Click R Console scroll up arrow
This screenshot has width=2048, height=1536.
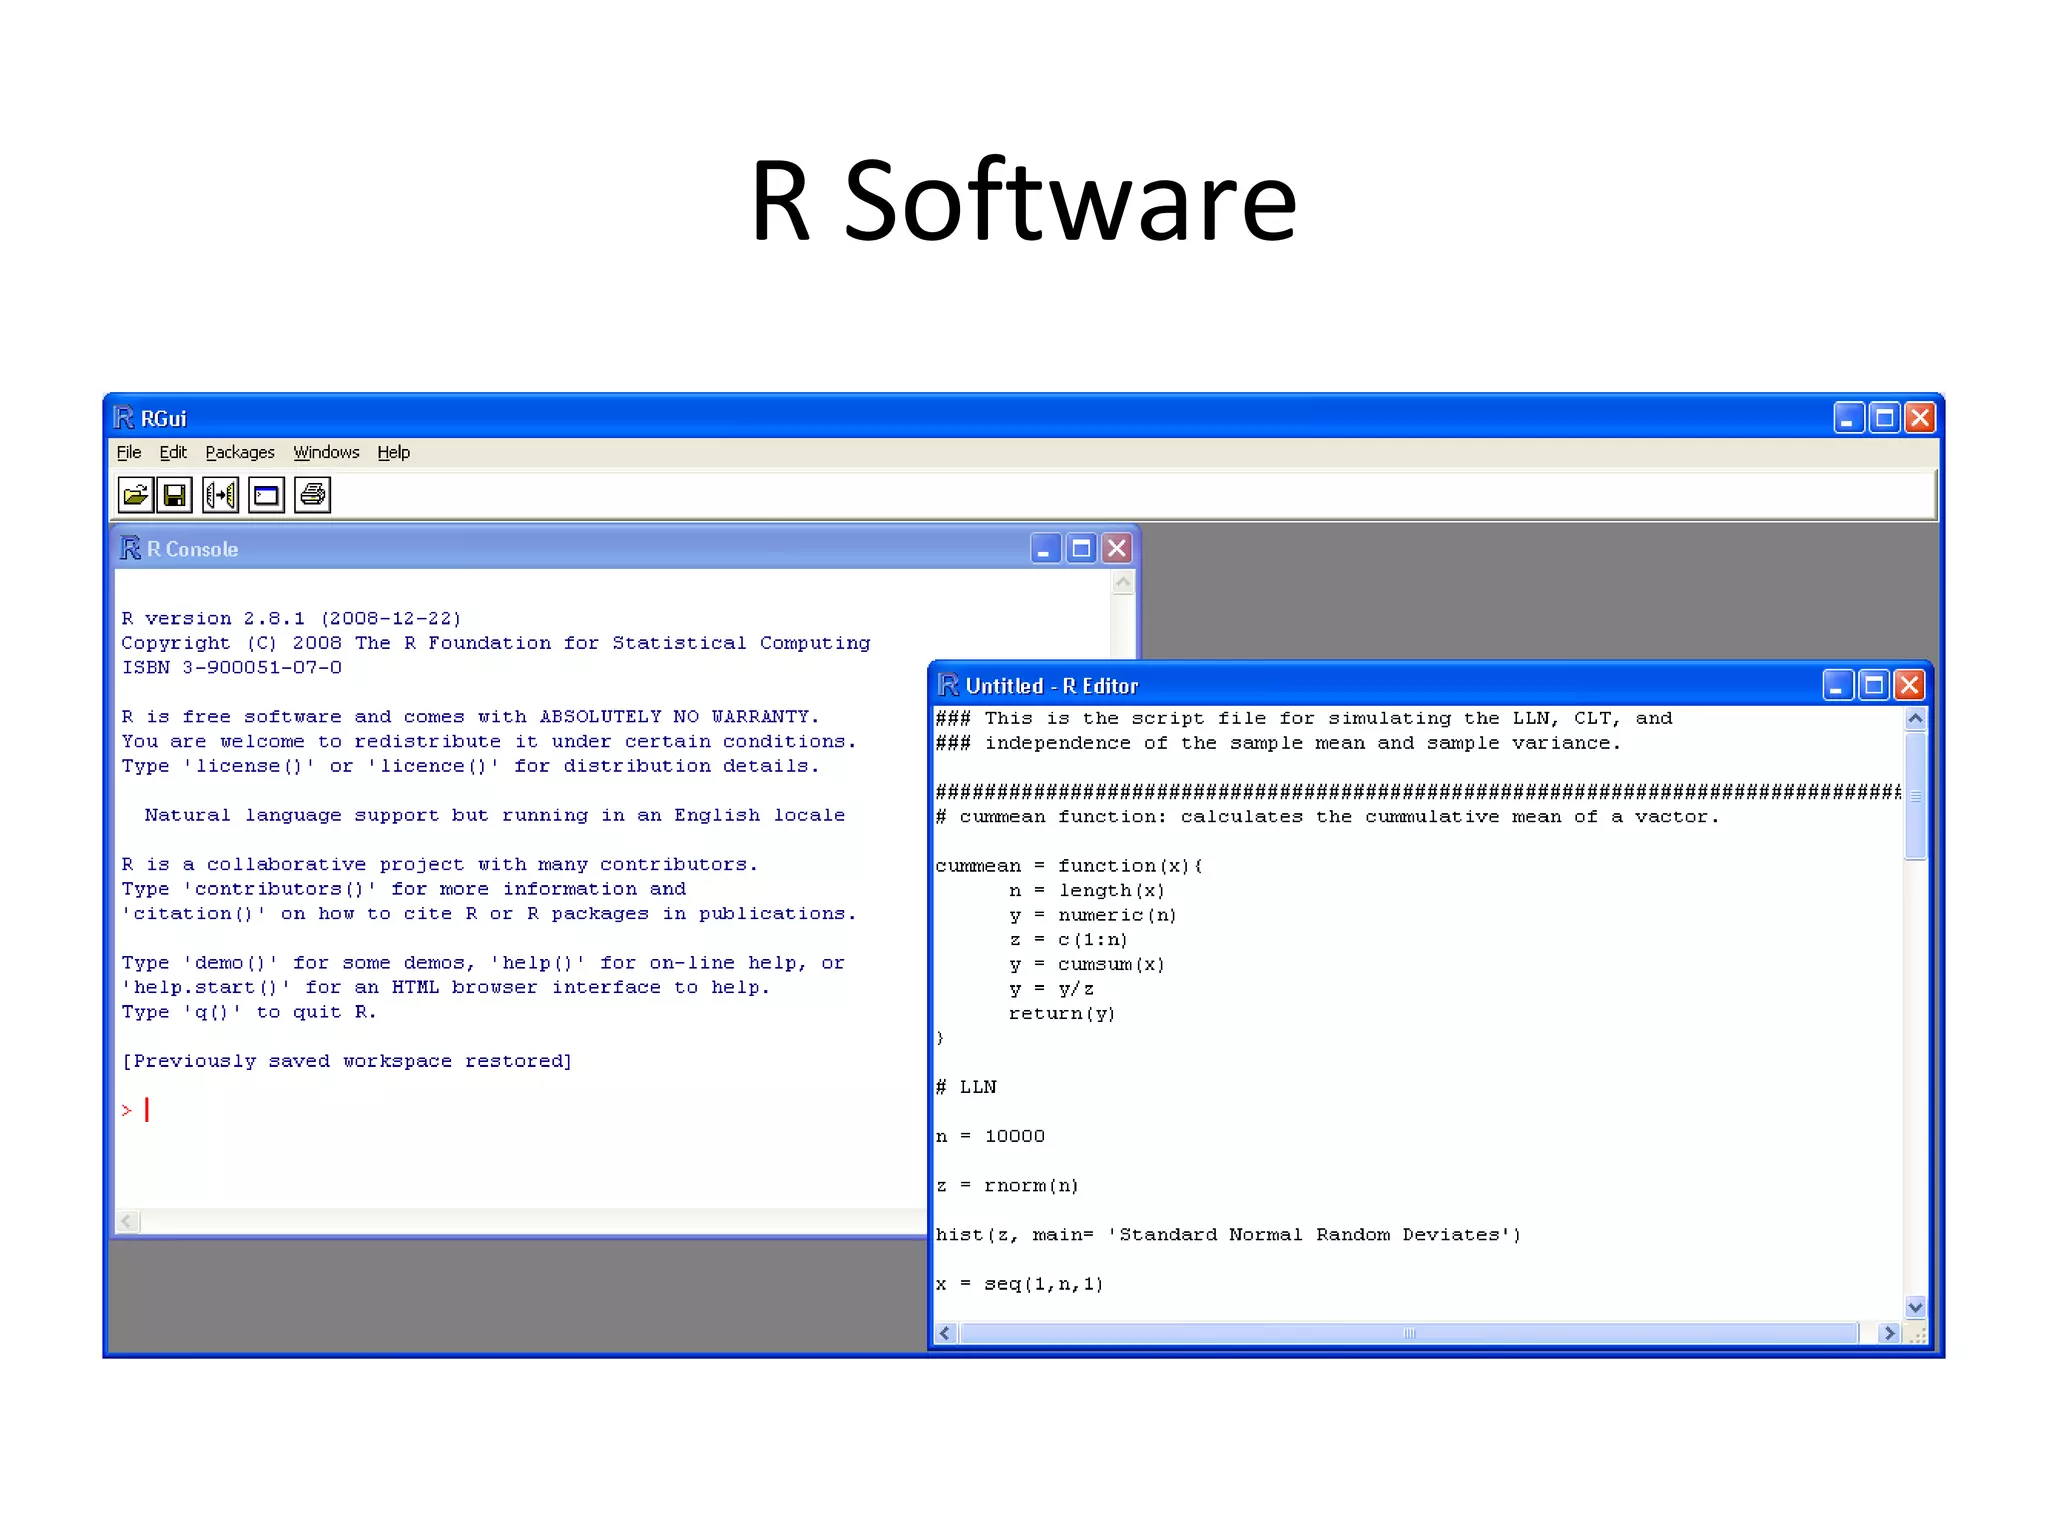pos(1123,583)
